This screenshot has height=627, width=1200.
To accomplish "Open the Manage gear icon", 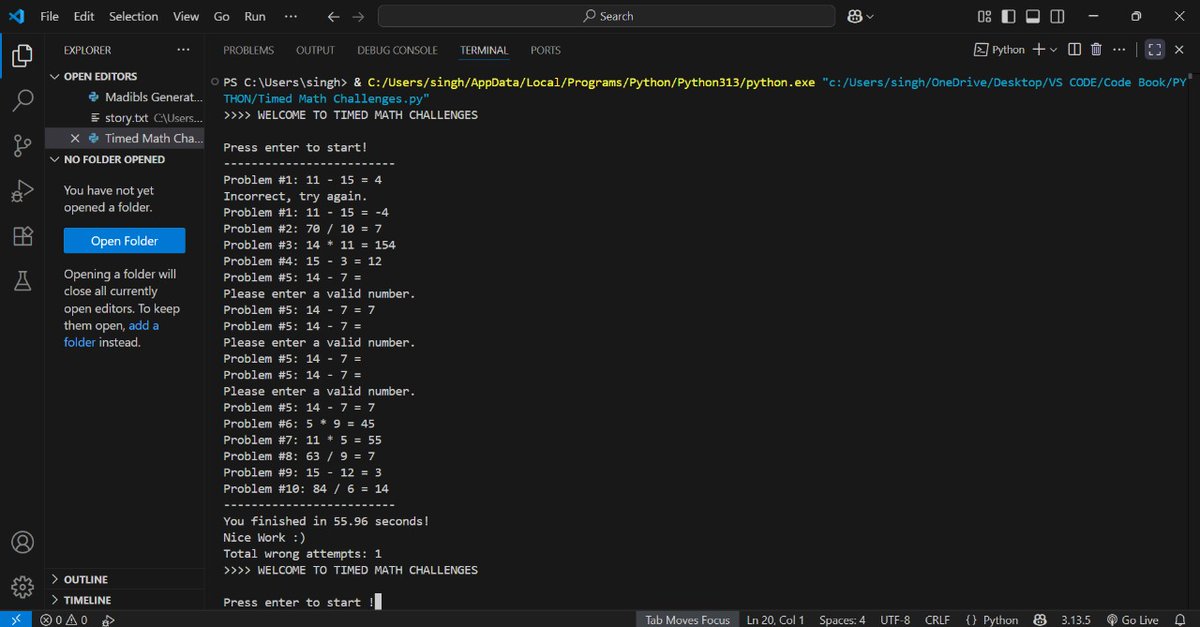I will 22,587.
